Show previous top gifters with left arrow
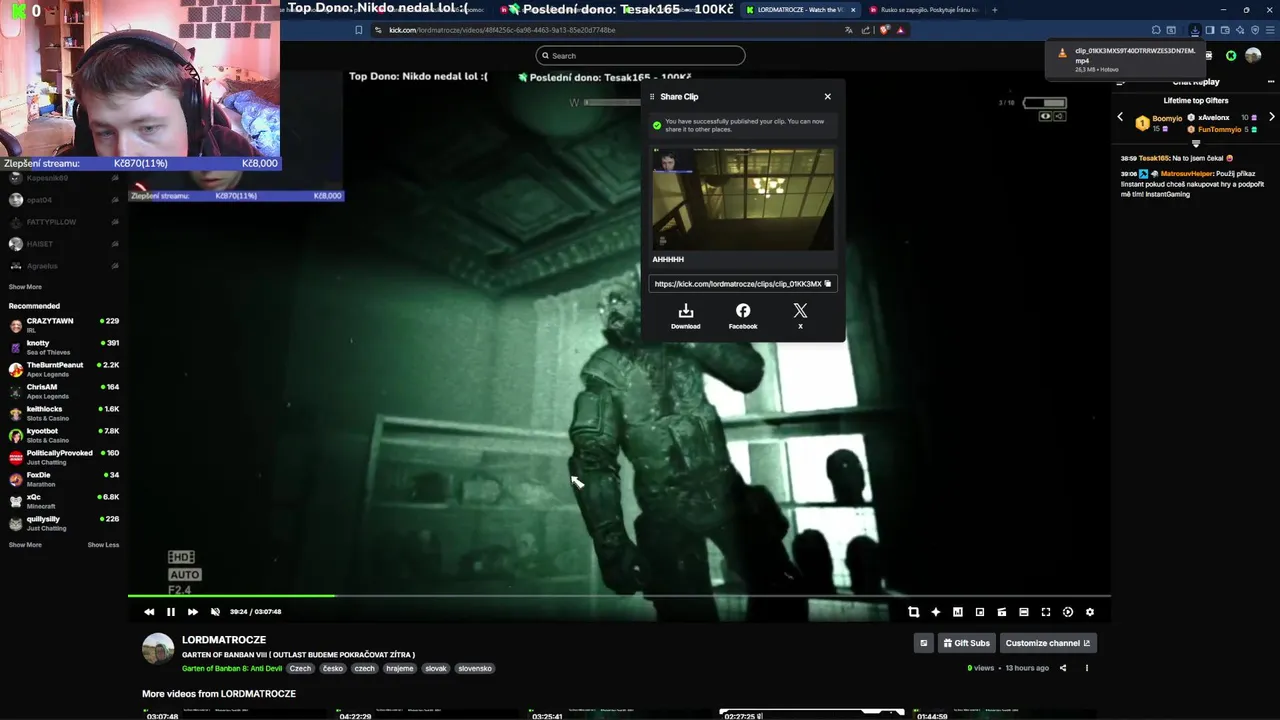The width and height of the screenshot is (1280, 720). pyautogui.click(x=1120, y=118)
